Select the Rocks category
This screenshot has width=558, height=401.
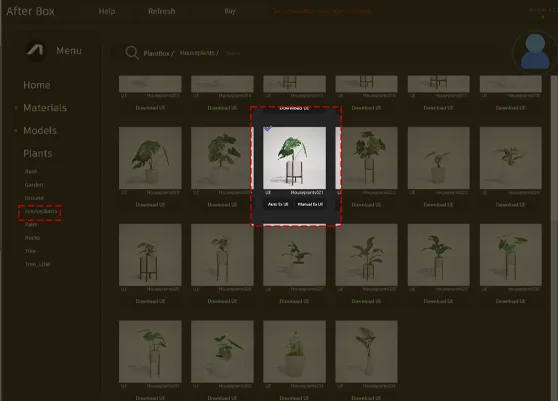32,238
